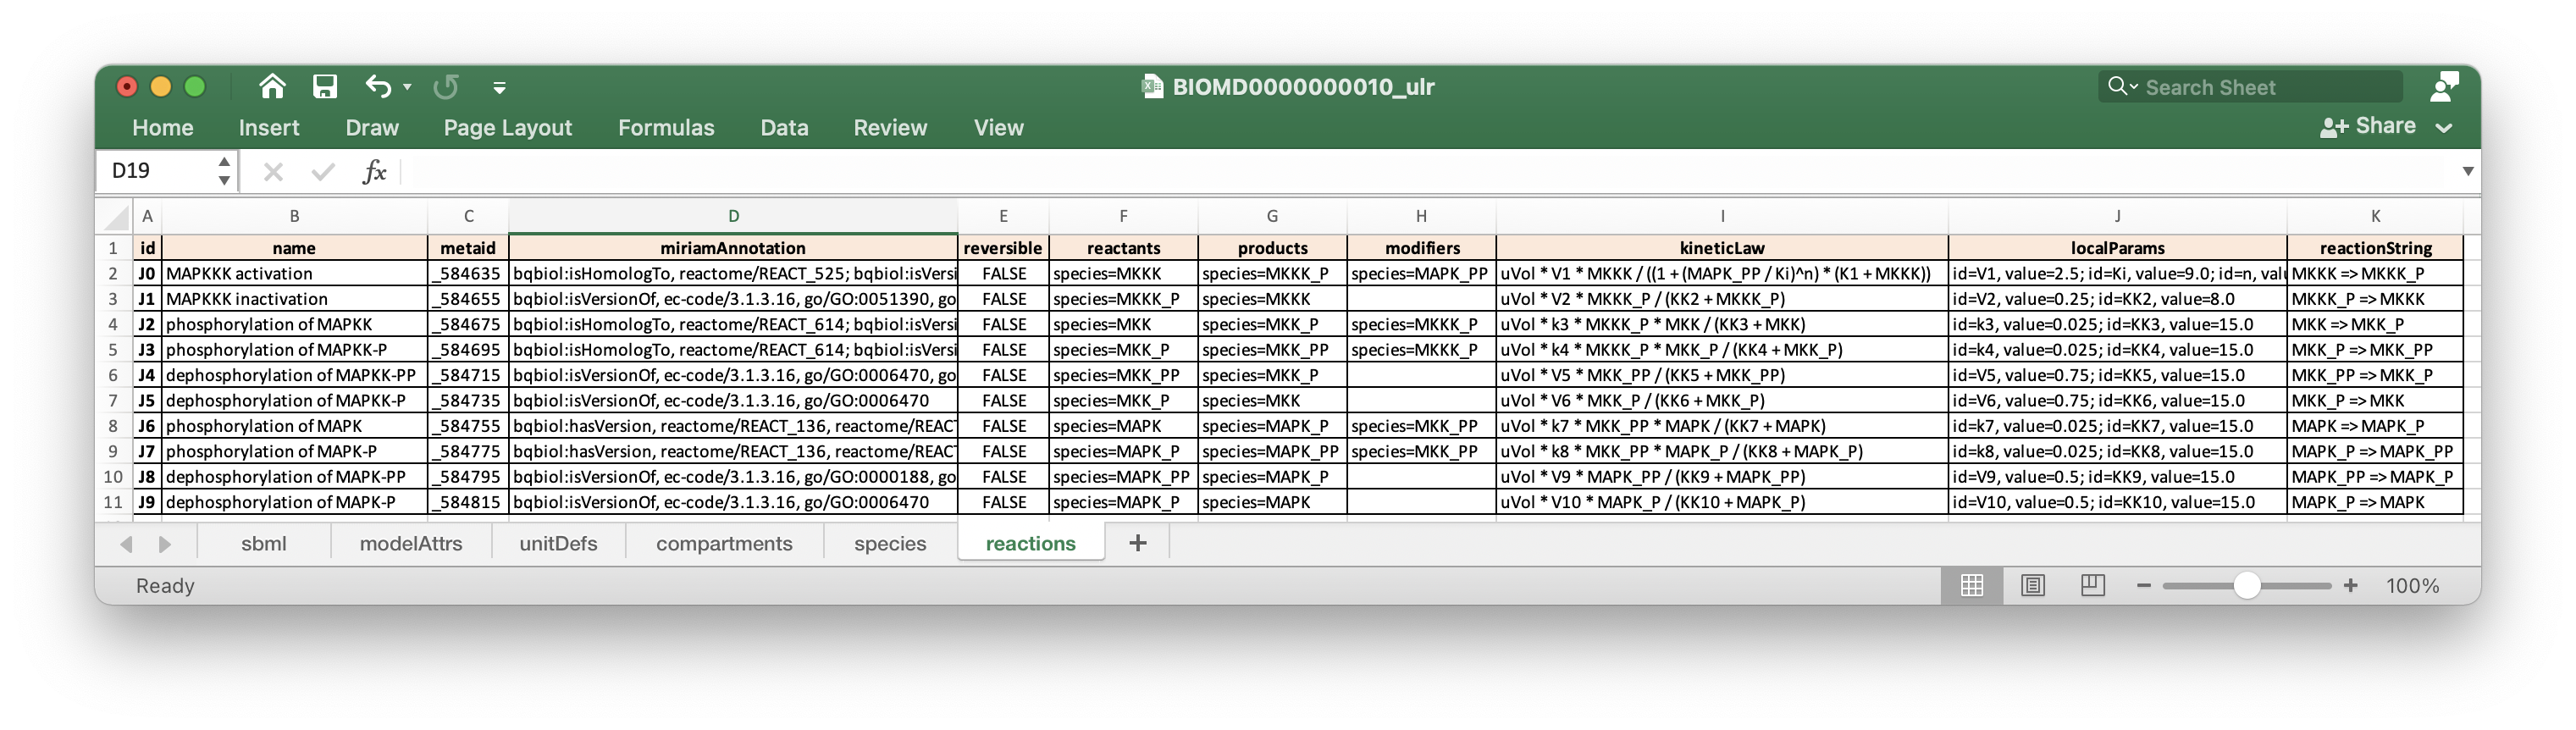Add a new sheet with plus button
The image size is (2576, 730).
point(1137,543)
